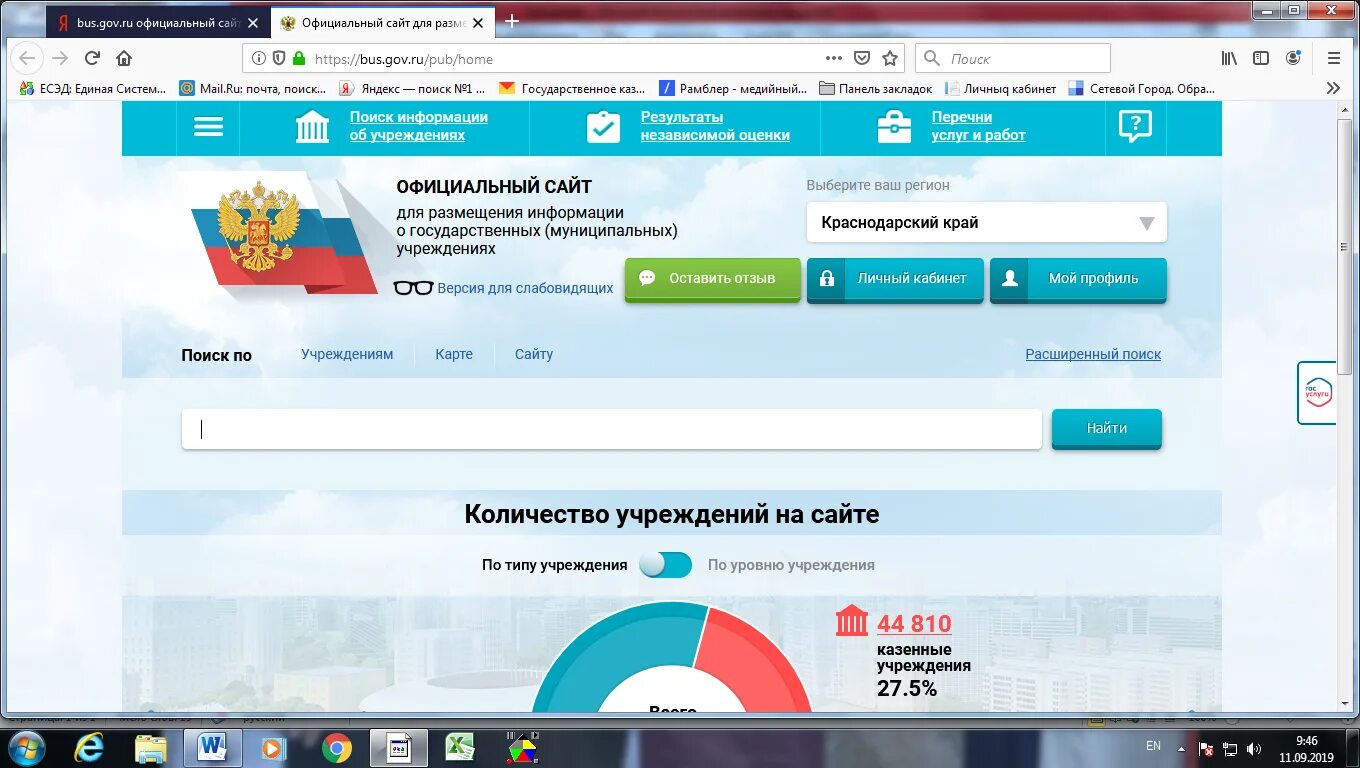Open Мой профиль button
This screenshot has width=1360, height=768.
click(x=1078, y=279)
